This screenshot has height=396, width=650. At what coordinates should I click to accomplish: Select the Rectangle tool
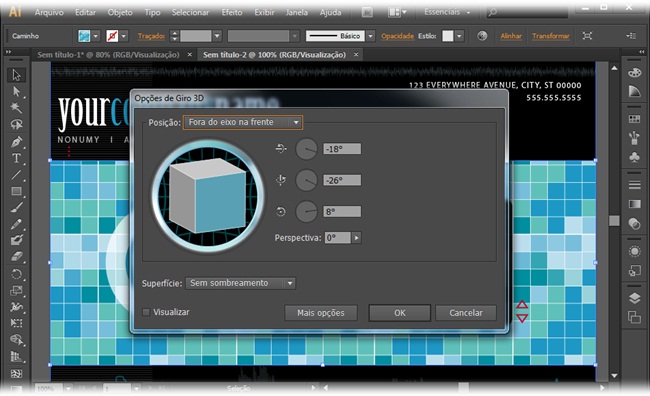point(16,191)
